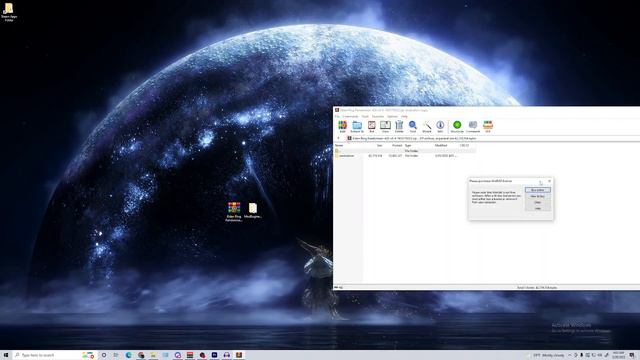Click the Delete trash can toolbar icon
Viewport: 640px width, 360px height.
[x=399, y=127]
